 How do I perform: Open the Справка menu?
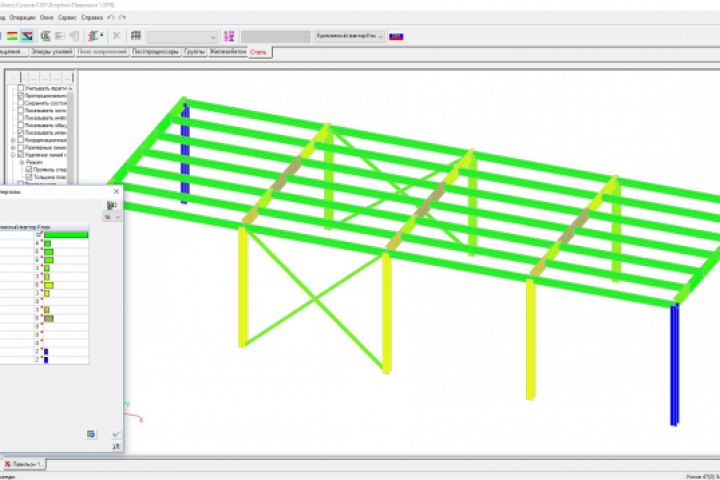pos(92,17)
